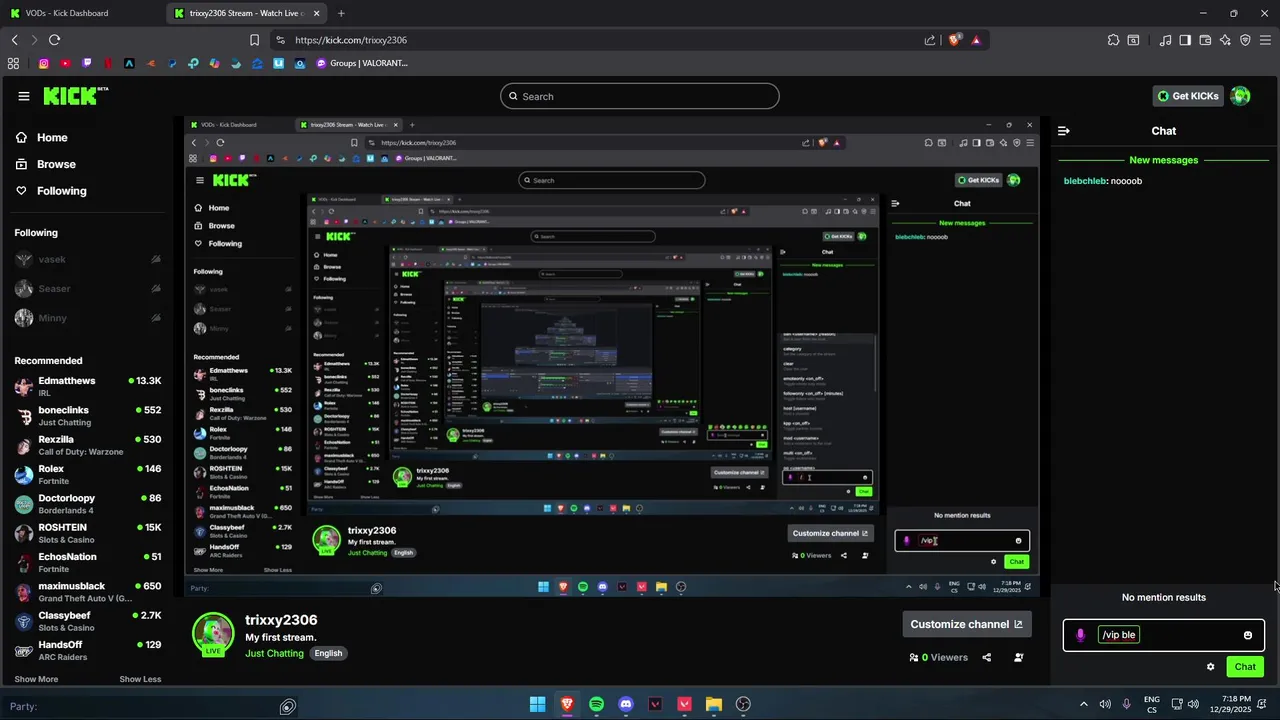The image size is (1280, 720).
Task: Click the Windows Start button
Action: click(x=538, y=705)
